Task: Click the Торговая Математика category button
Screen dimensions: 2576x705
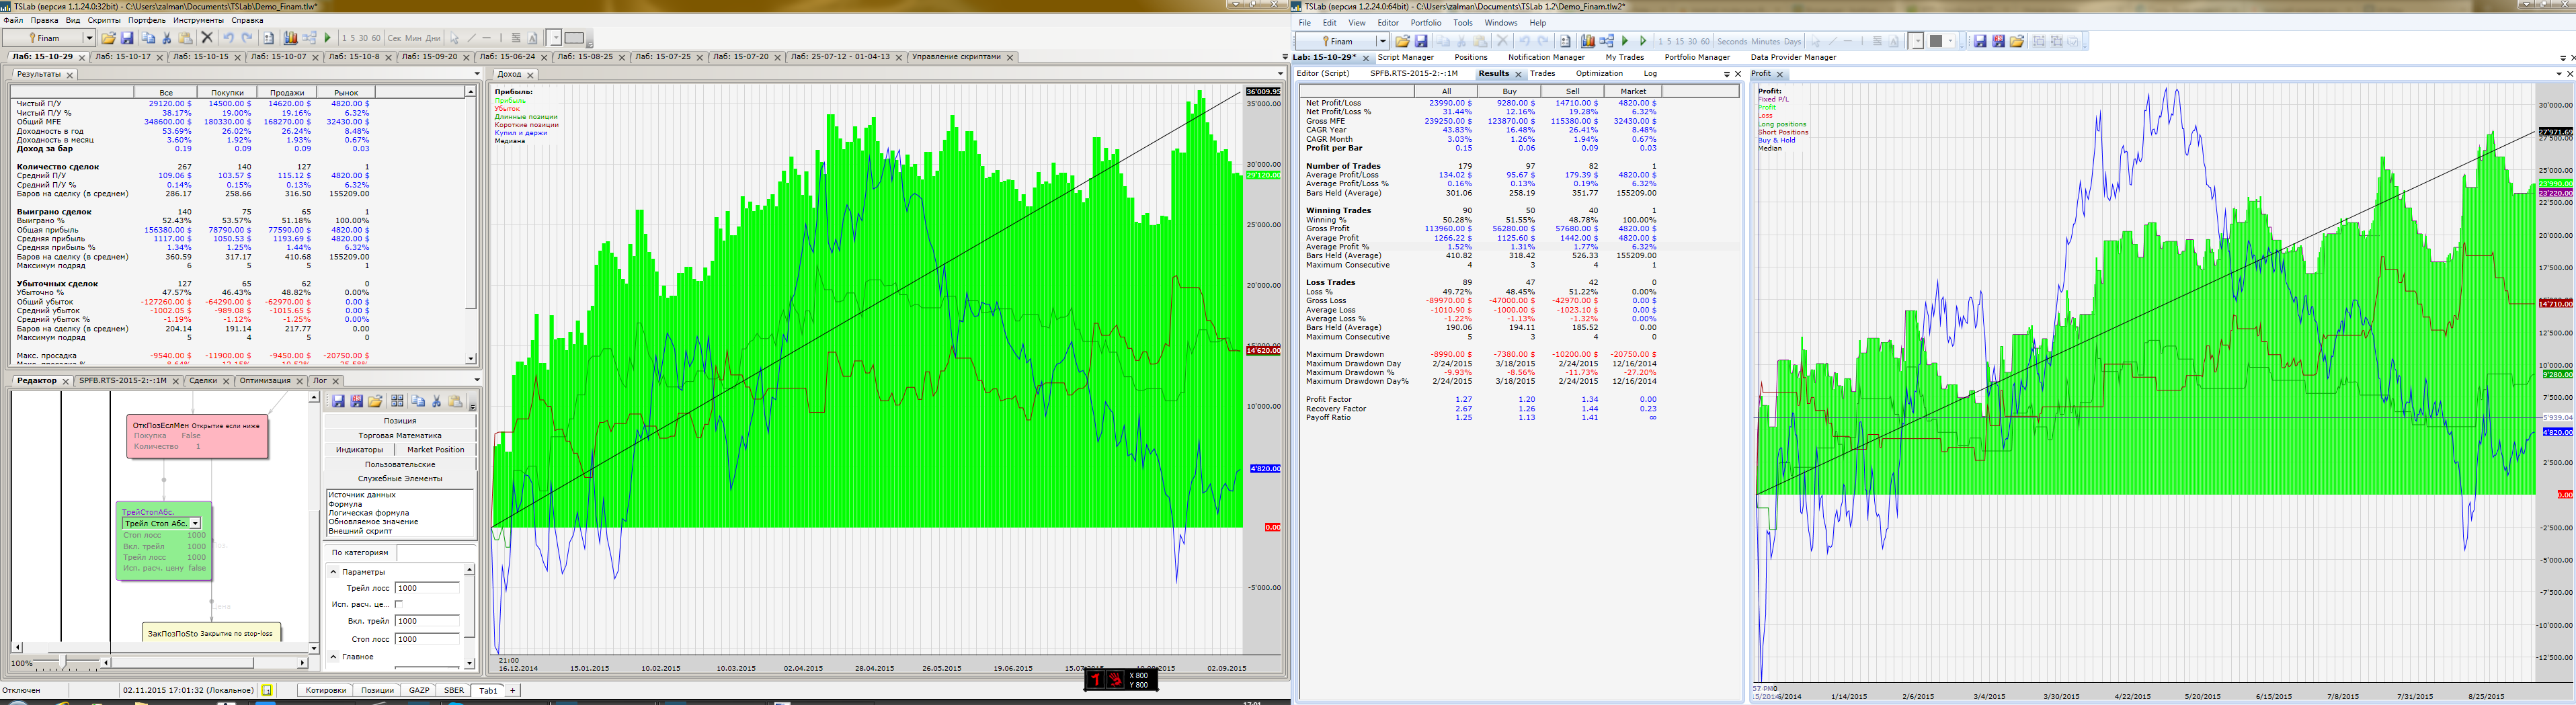Action: (x=399, y=435)
